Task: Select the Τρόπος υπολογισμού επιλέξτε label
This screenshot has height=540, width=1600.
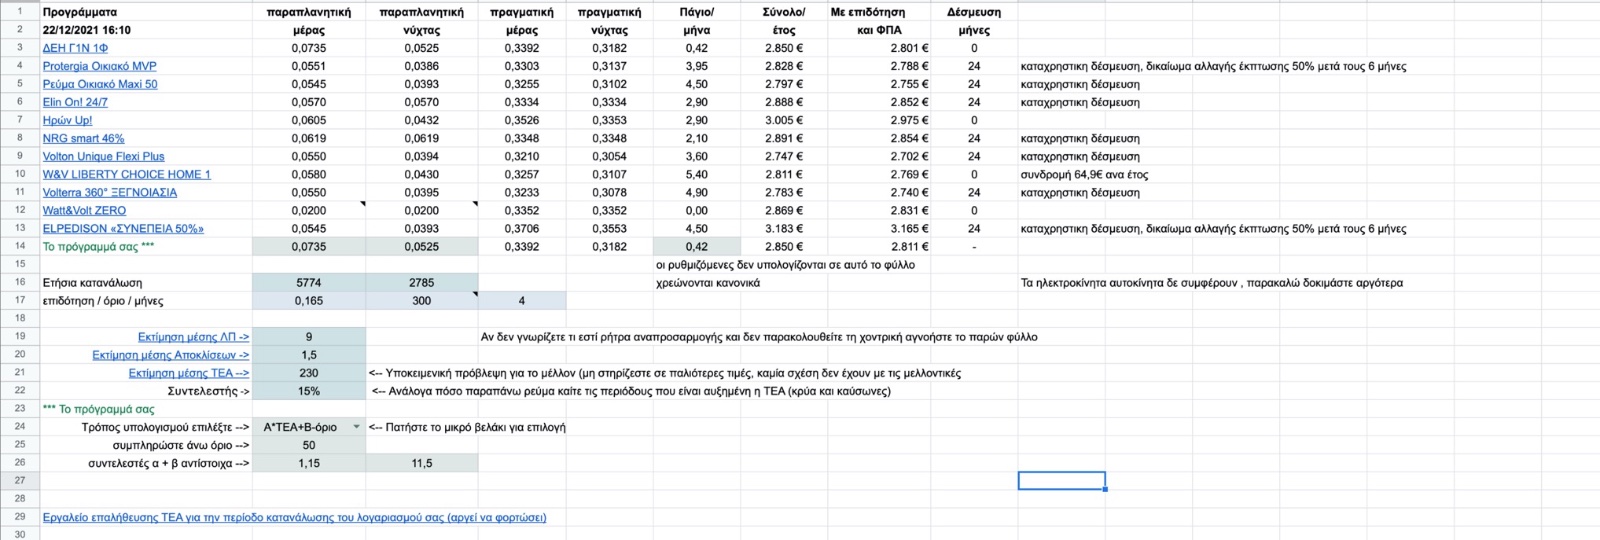Action: (x=165, y=427)
